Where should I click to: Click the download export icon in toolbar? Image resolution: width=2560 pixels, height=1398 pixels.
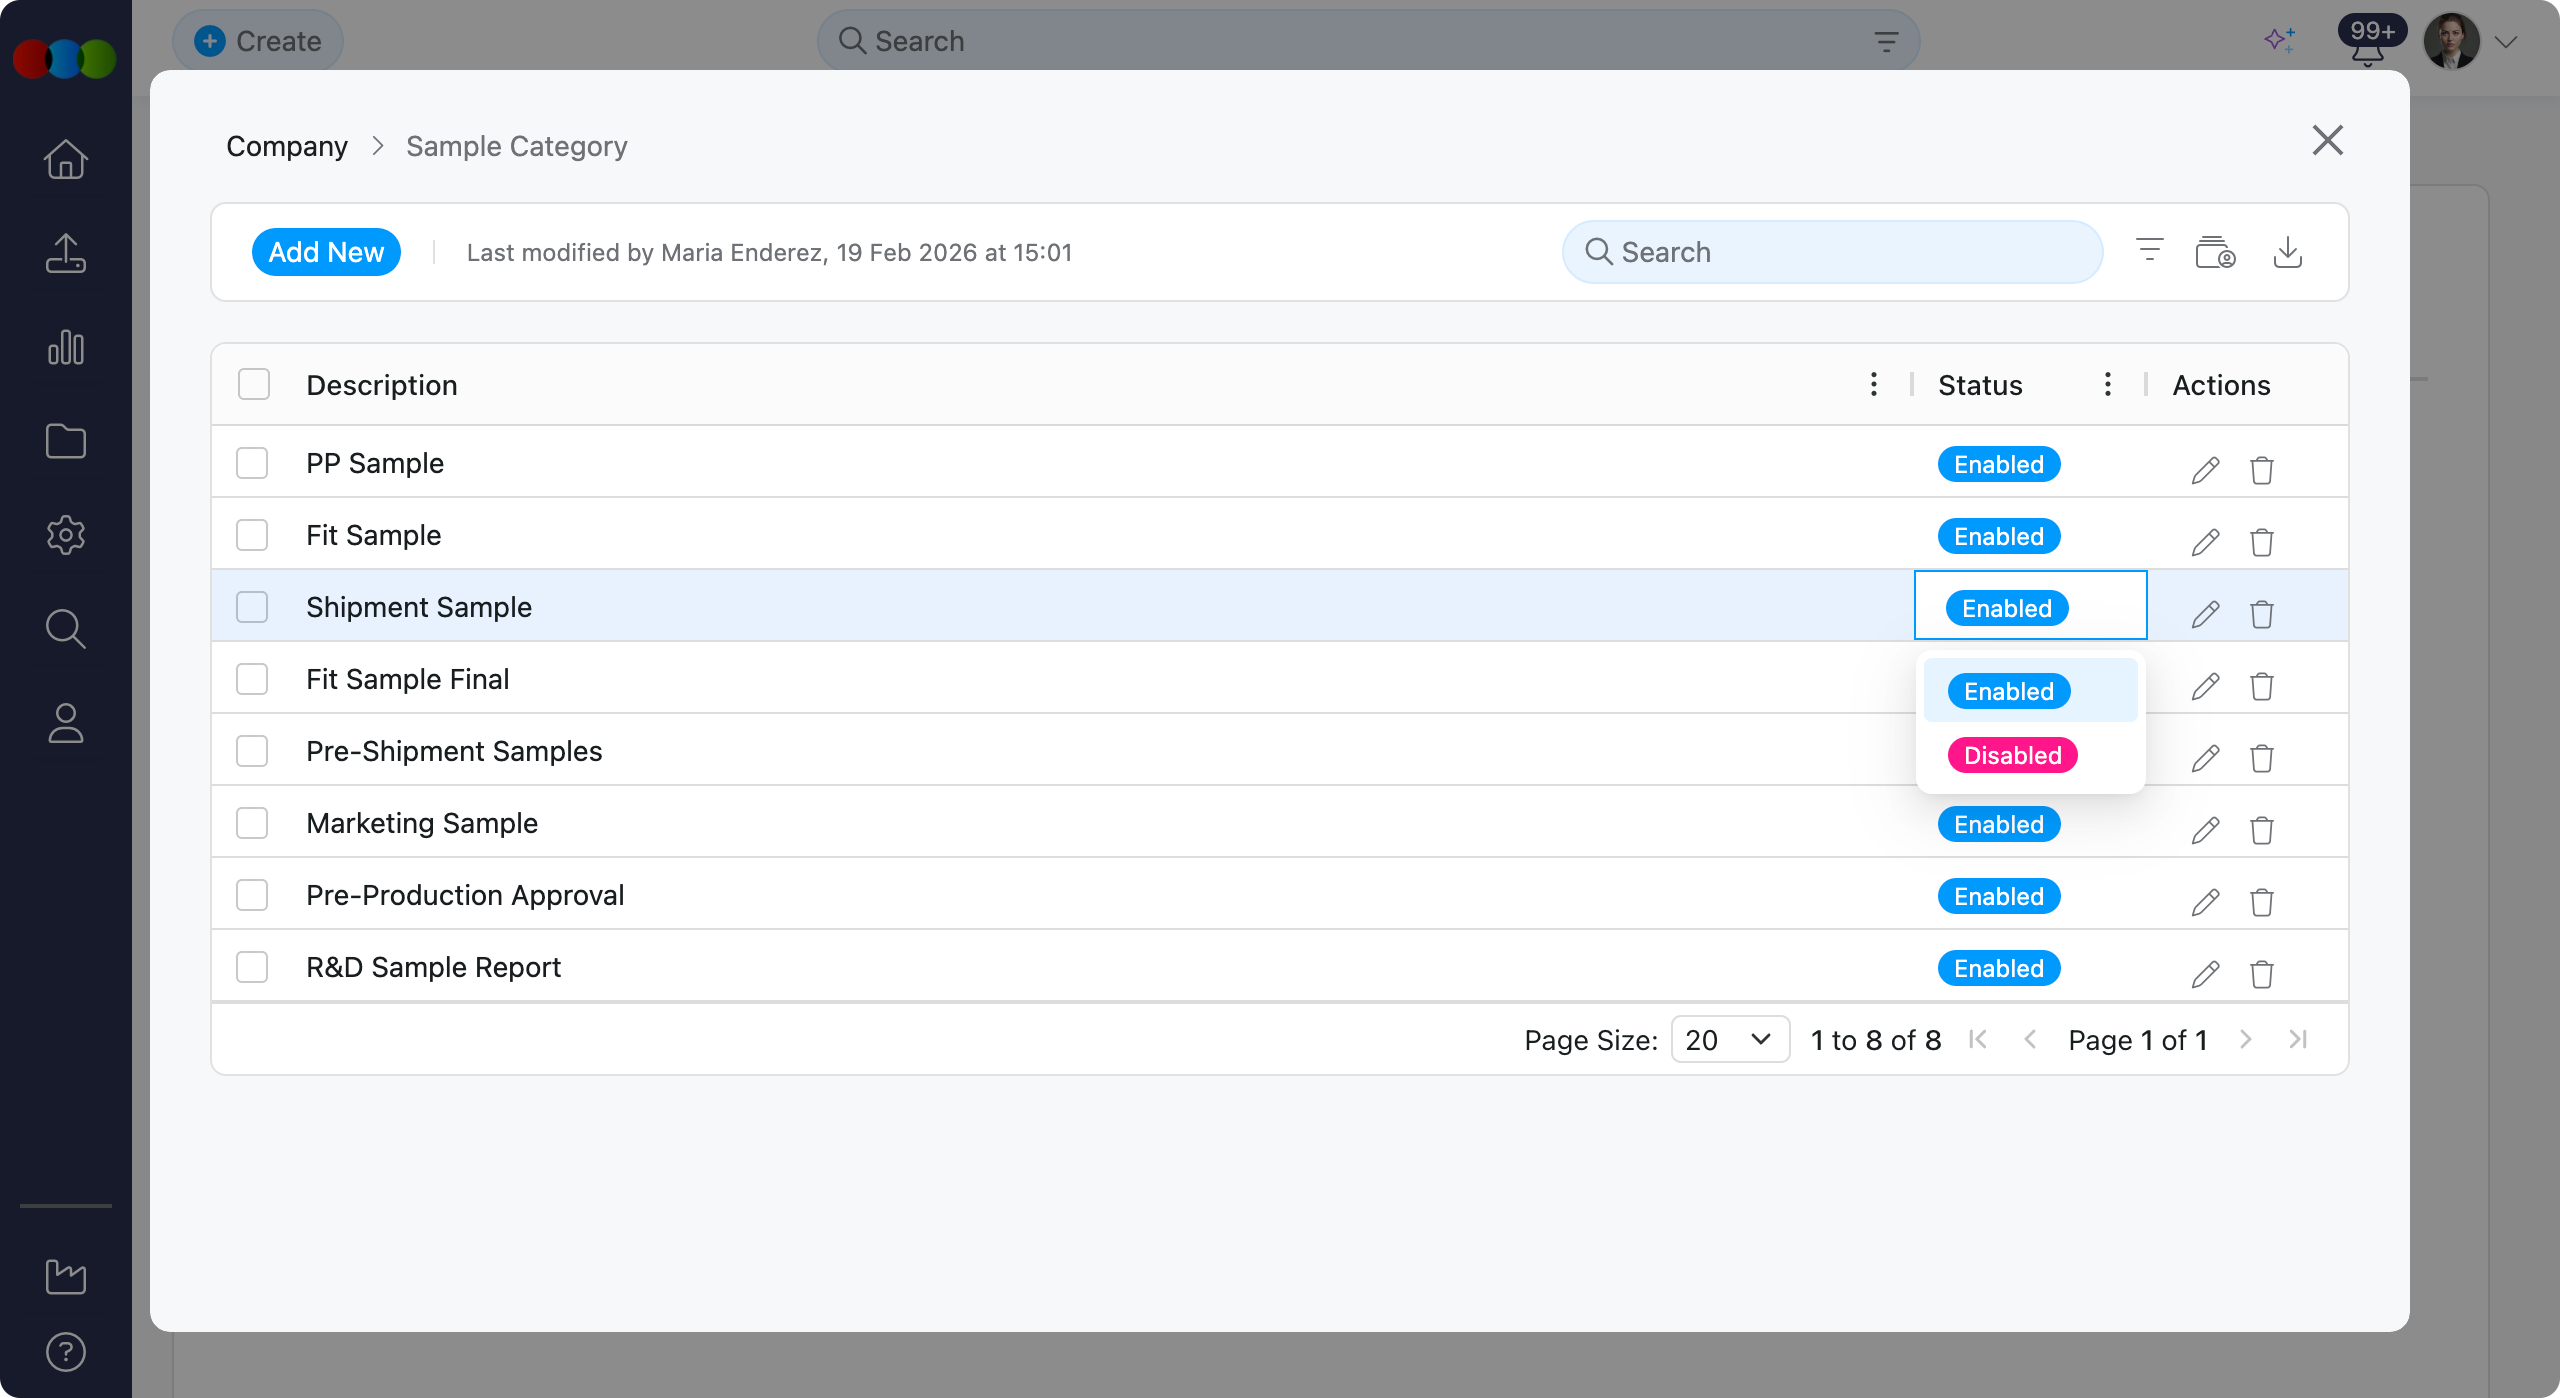(2287, 252)
